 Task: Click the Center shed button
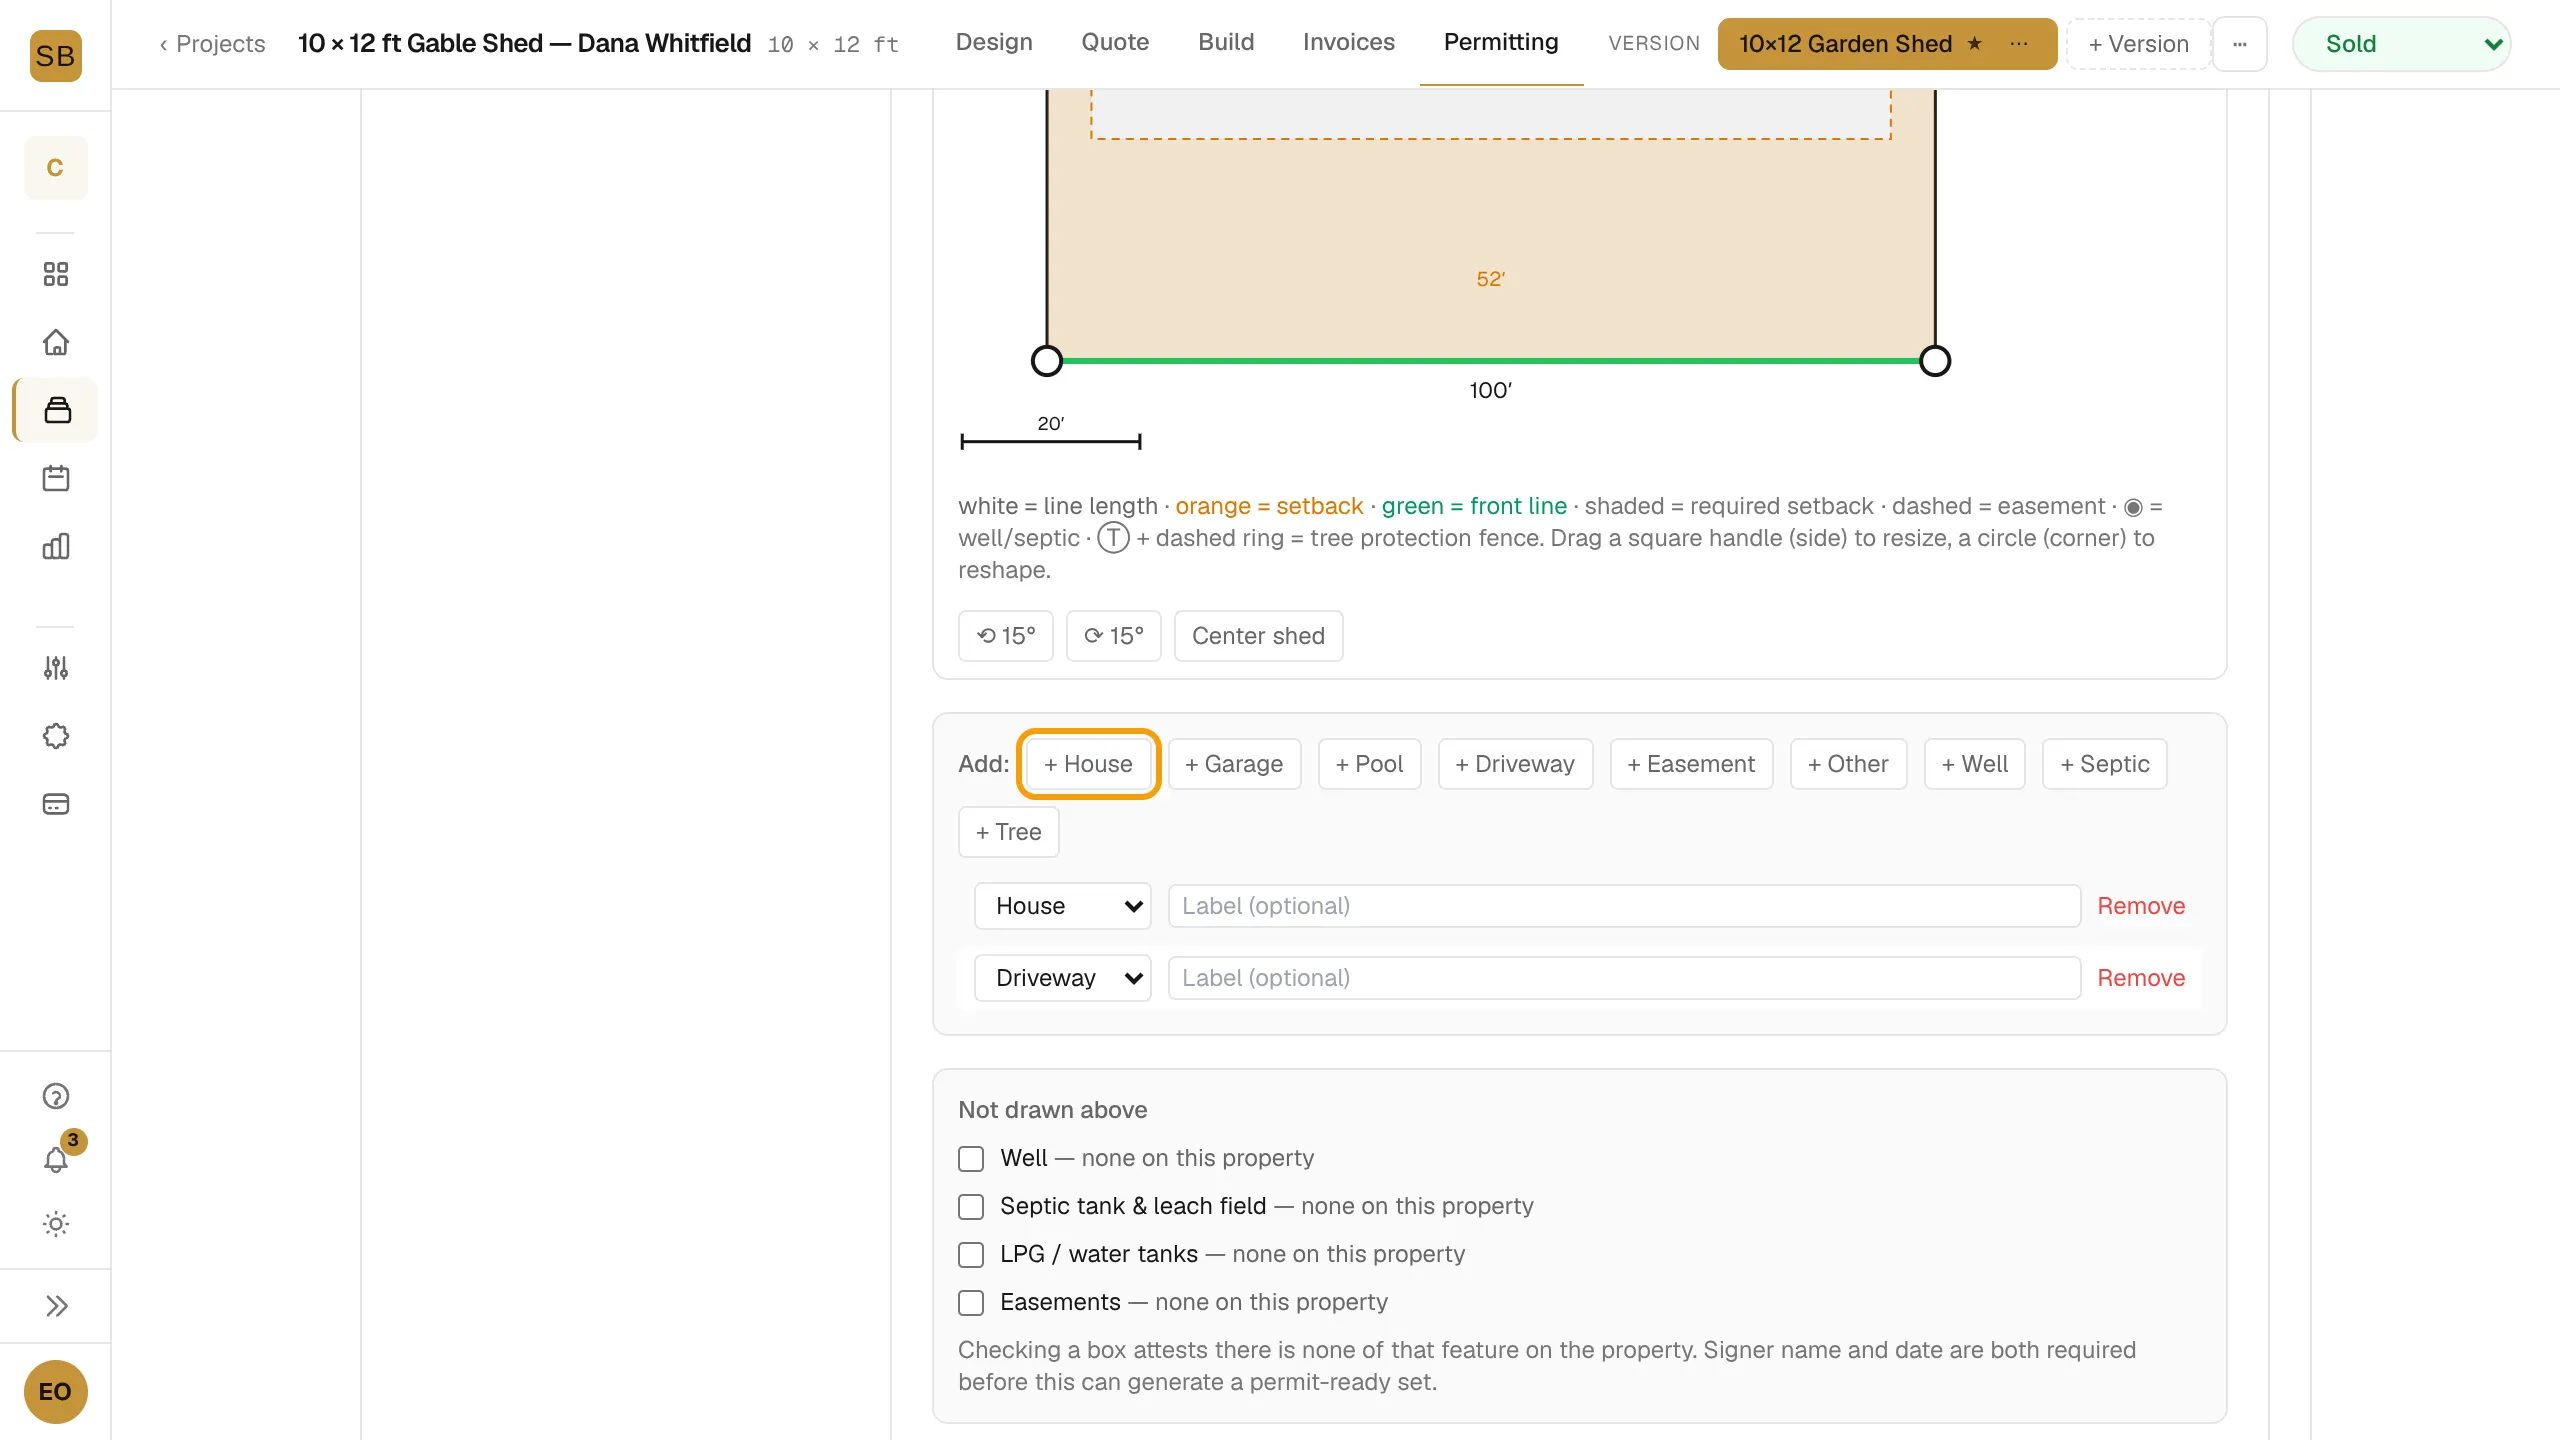[x=1258, y=636]
